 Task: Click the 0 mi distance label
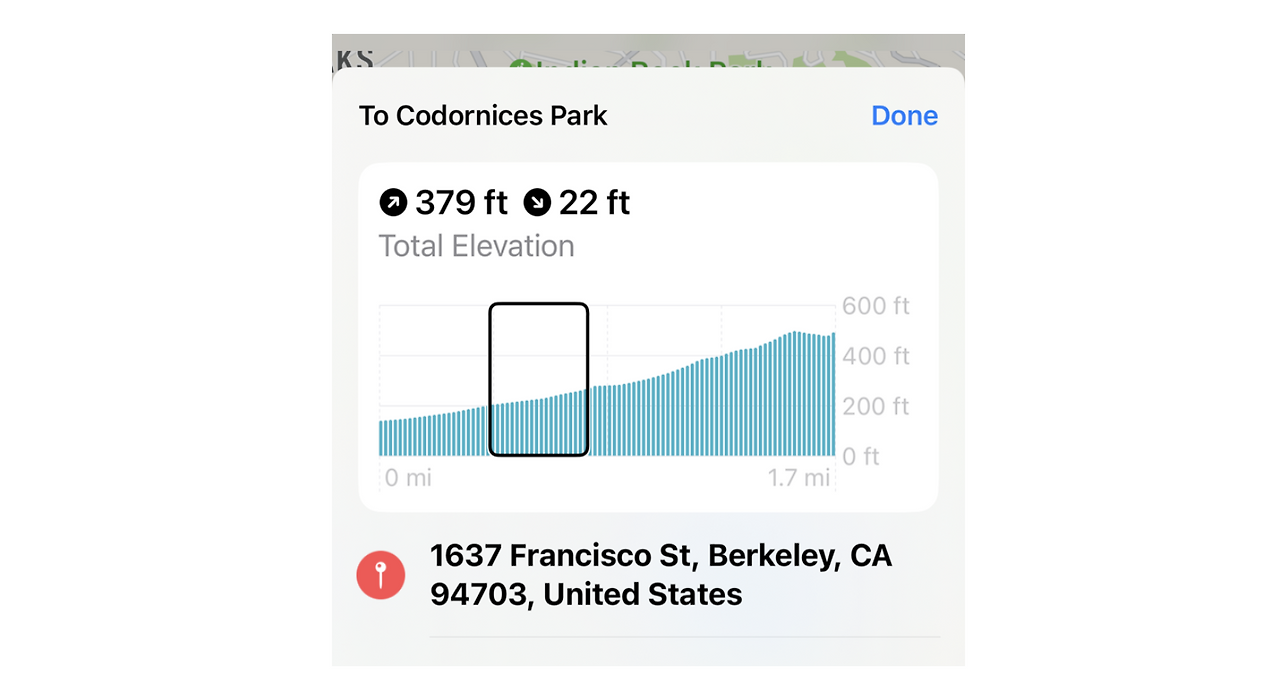[408, 478]
